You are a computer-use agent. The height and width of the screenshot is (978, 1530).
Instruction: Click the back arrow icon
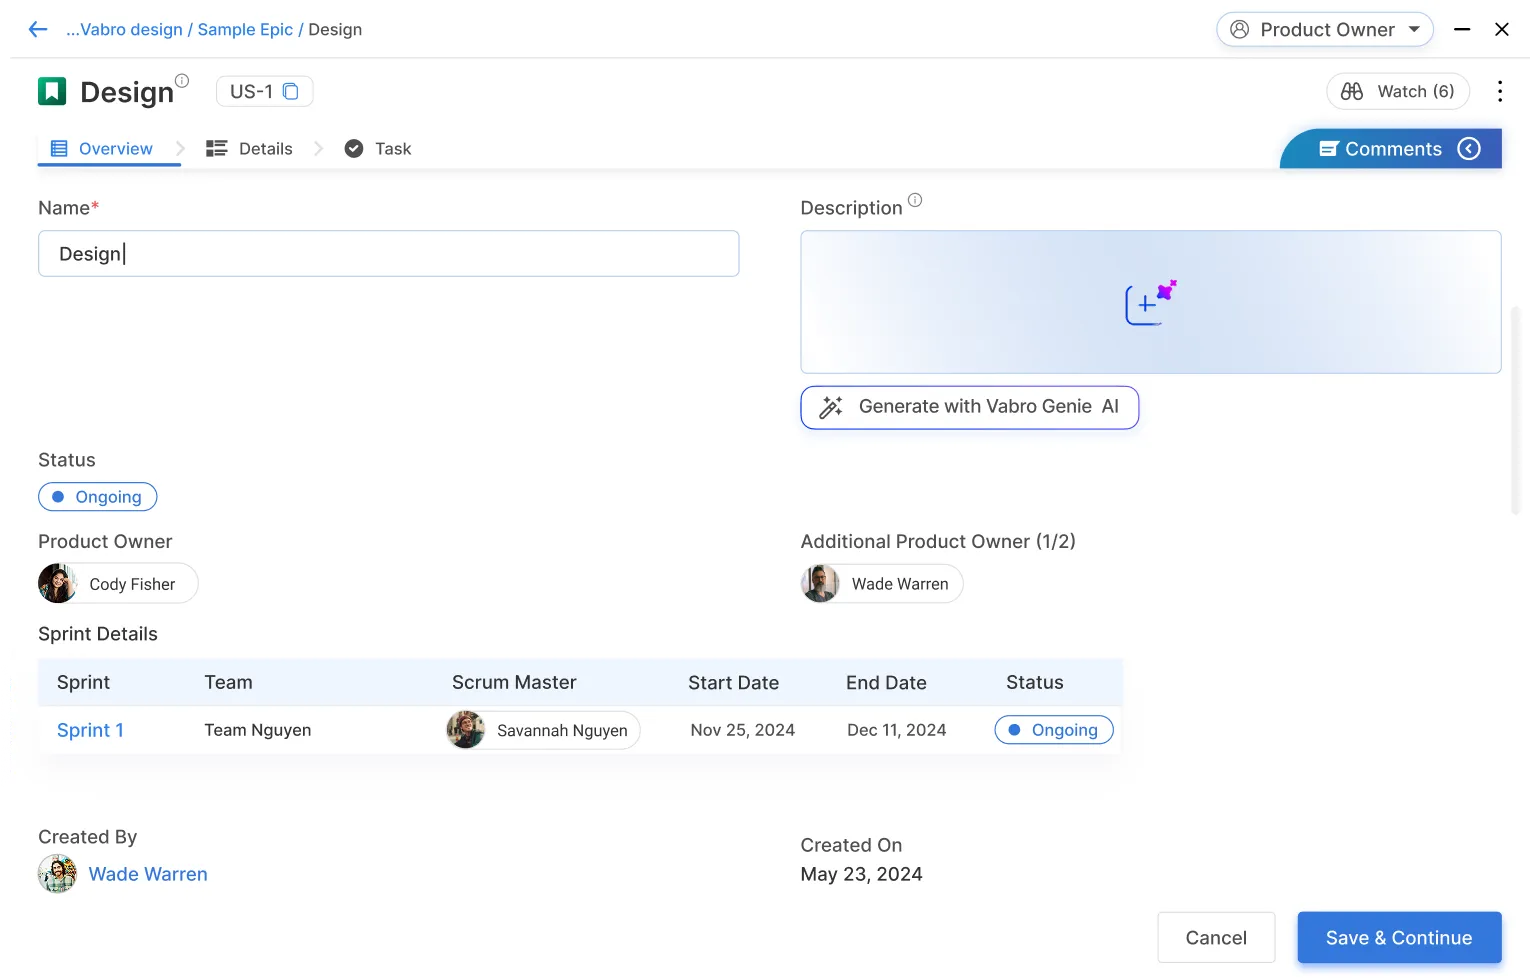click(38, 30)
